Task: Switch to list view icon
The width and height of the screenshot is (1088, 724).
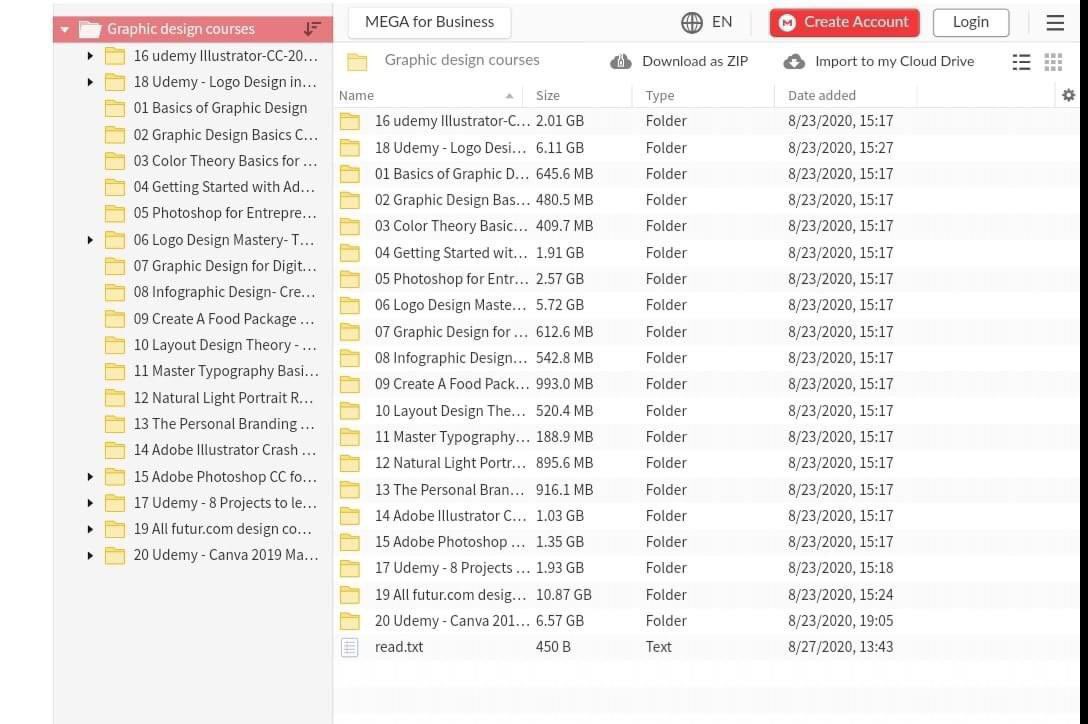Action: [x=1021, y=62]
